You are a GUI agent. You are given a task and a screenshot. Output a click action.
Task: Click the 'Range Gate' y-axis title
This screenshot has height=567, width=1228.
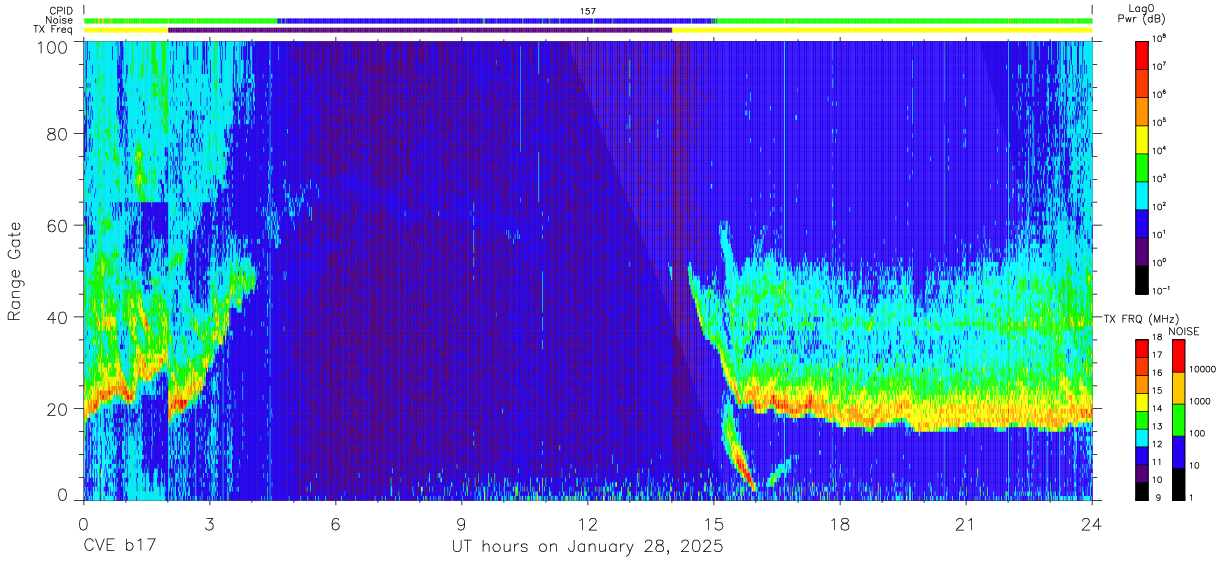click(15, 272)
